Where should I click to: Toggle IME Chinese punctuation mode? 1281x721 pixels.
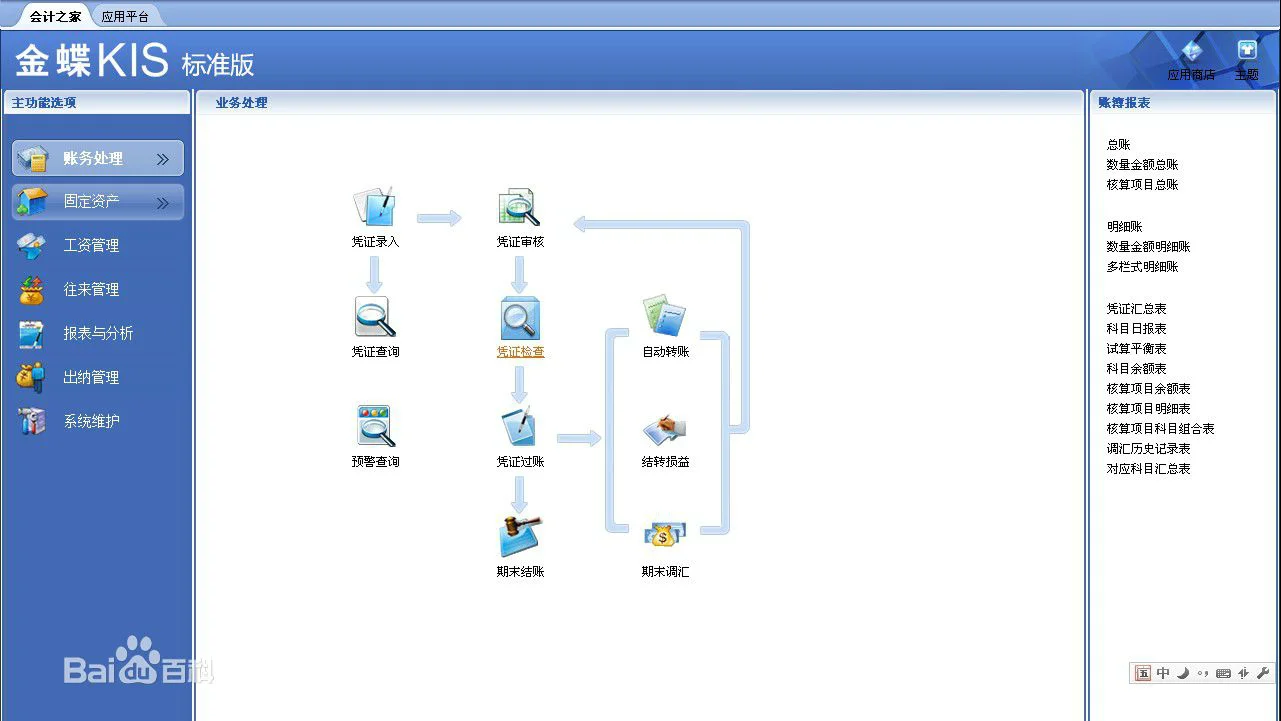click(x=1203, y=673)
